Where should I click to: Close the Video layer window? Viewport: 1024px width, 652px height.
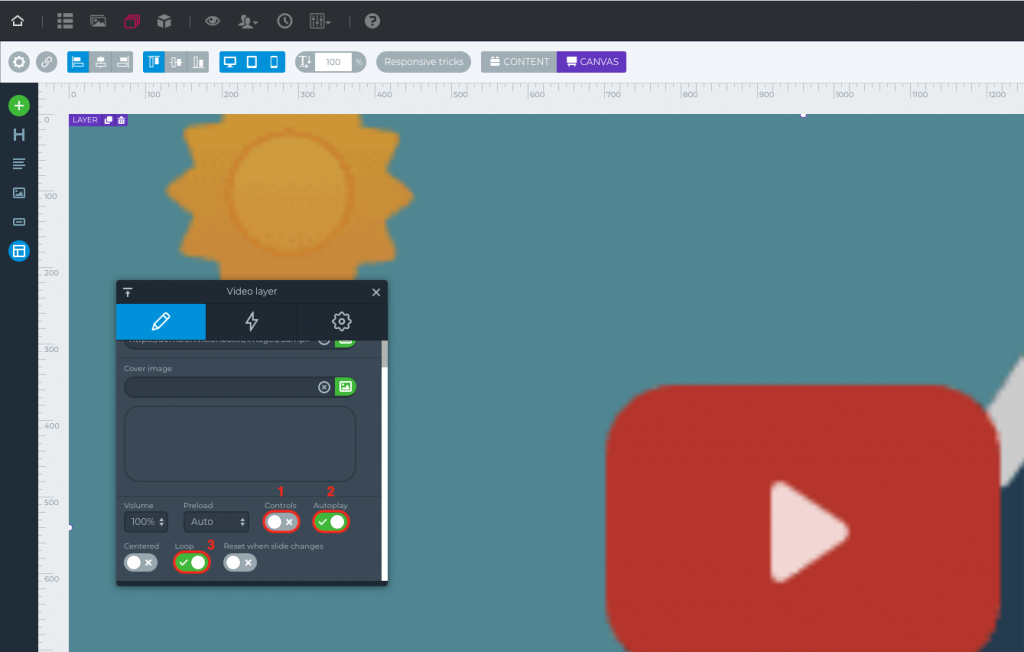[376, 292]
